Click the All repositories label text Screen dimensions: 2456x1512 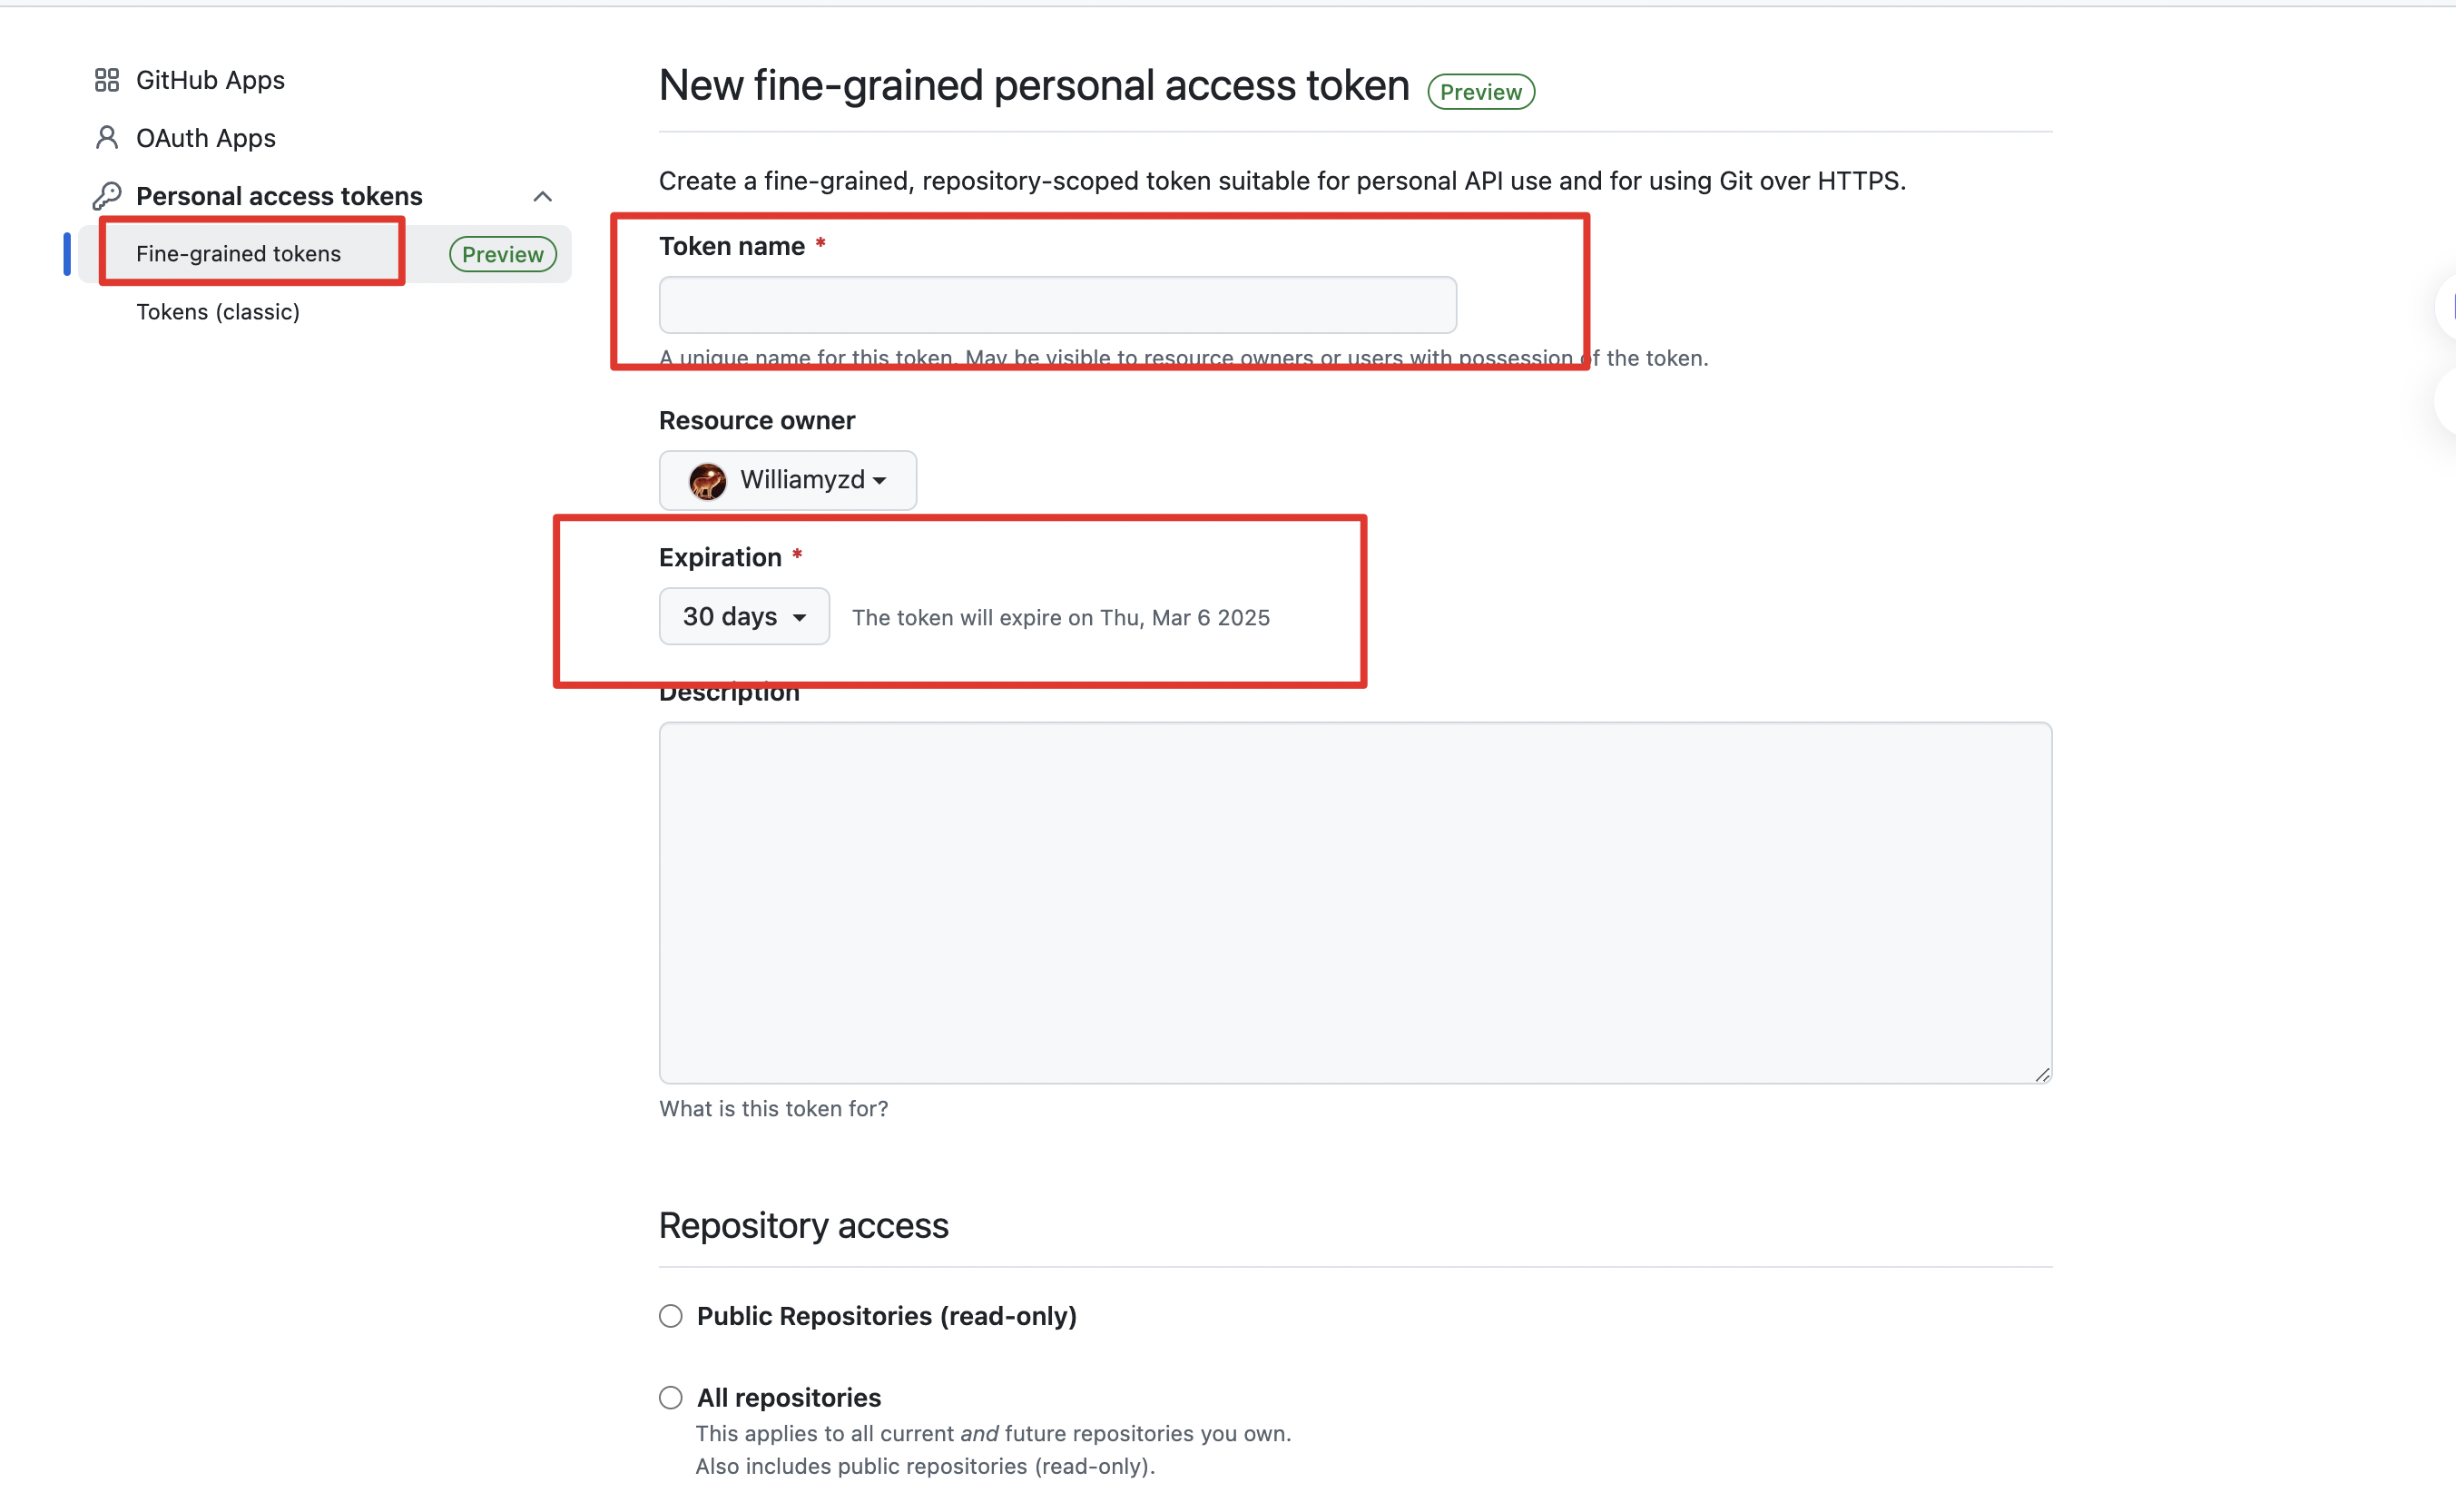click(788, 1398)
